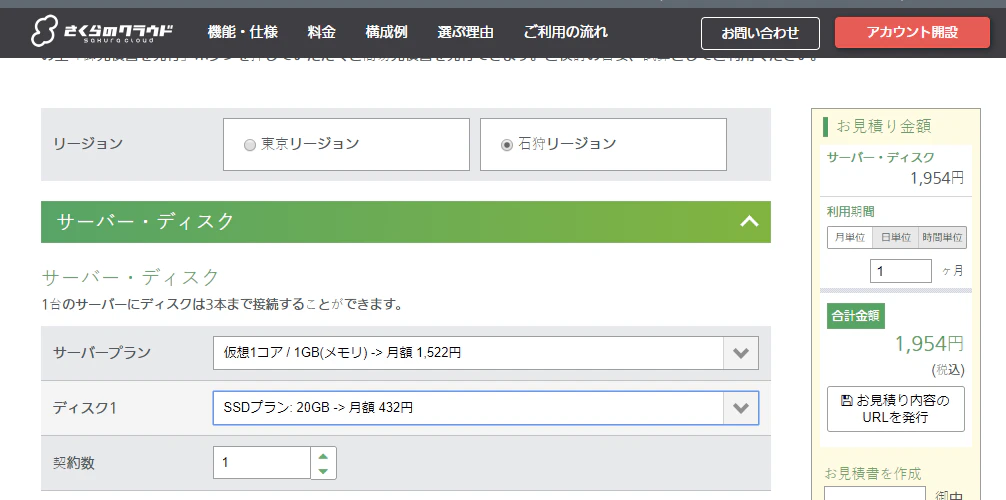Click お見積り内容のURLを発行 button
The image size is (1006, 500).
(x=896, y=409)
